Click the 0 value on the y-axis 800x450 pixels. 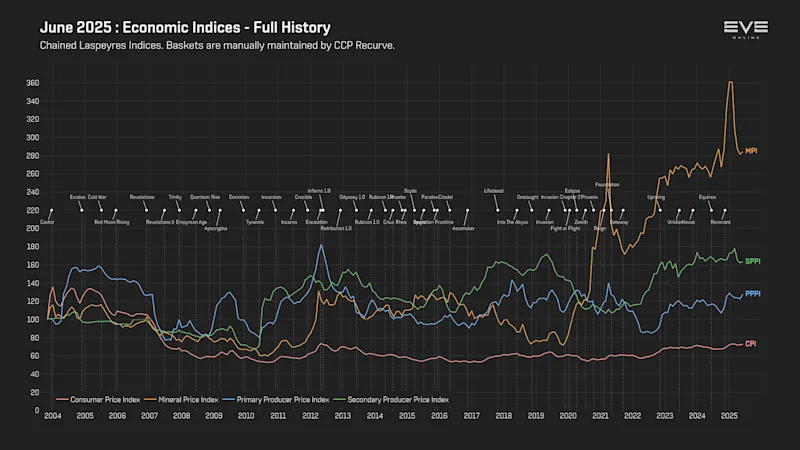[37, 410]
